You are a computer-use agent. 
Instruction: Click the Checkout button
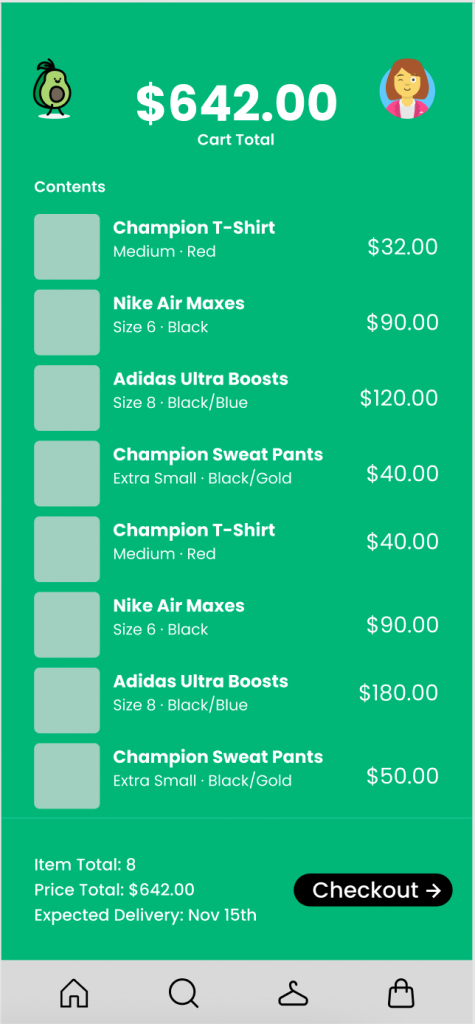pyautogui.click(x=373, y=889)
